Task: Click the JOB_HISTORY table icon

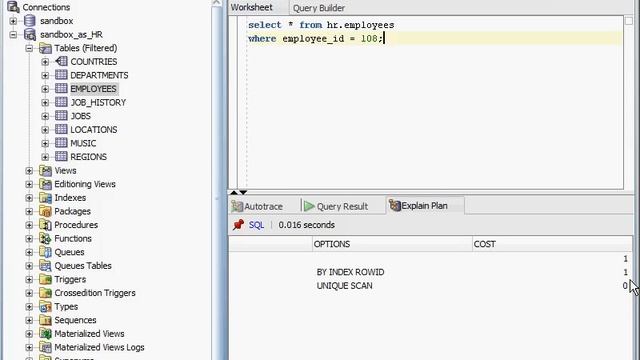Action: pyautogui.click(x=61, y=102)
